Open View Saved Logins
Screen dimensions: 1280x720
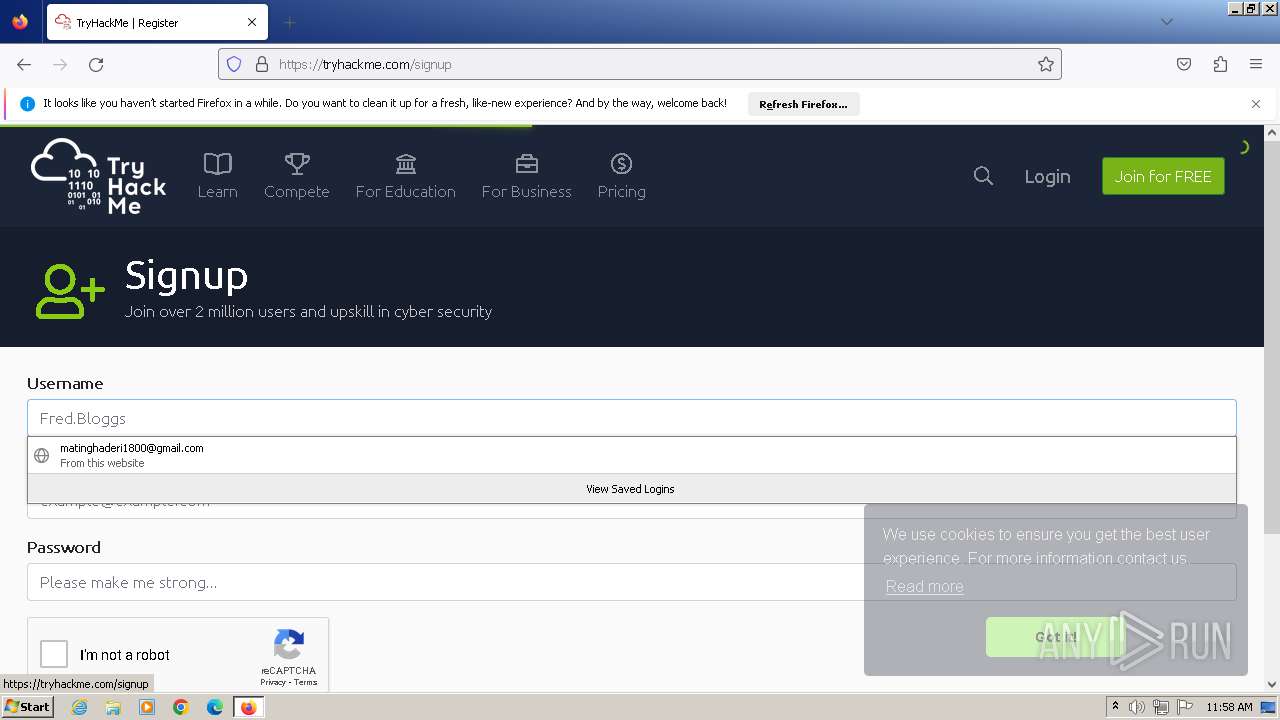coord(631,489)
